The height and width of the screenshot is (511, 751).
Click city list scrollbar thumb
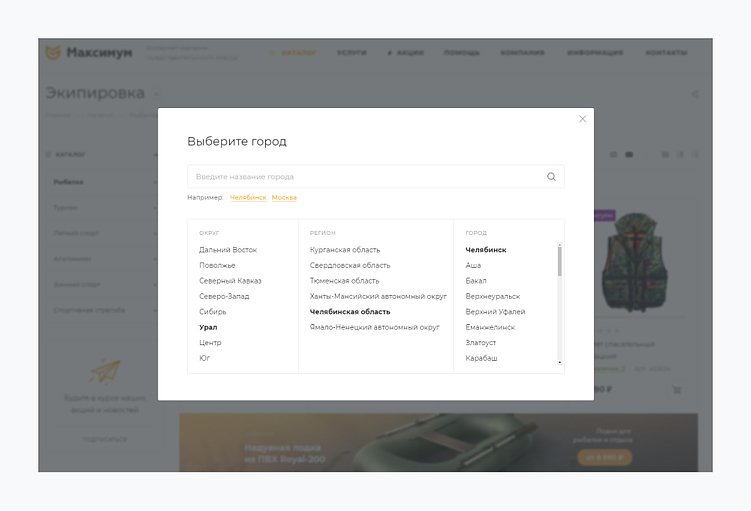tap(559, 261)
